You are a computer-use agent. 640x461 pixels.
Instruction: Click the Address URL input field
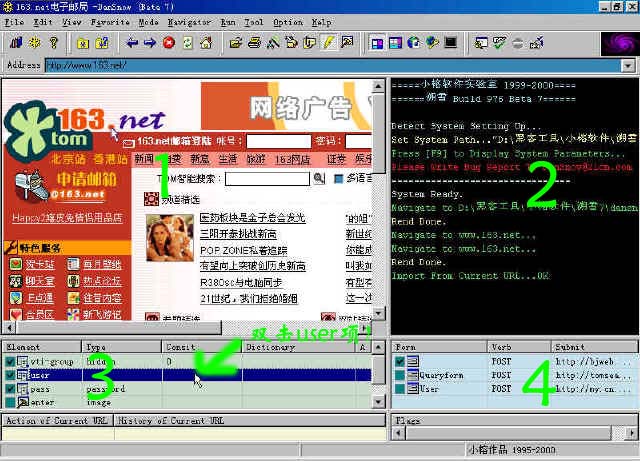(x=333, y=65)
